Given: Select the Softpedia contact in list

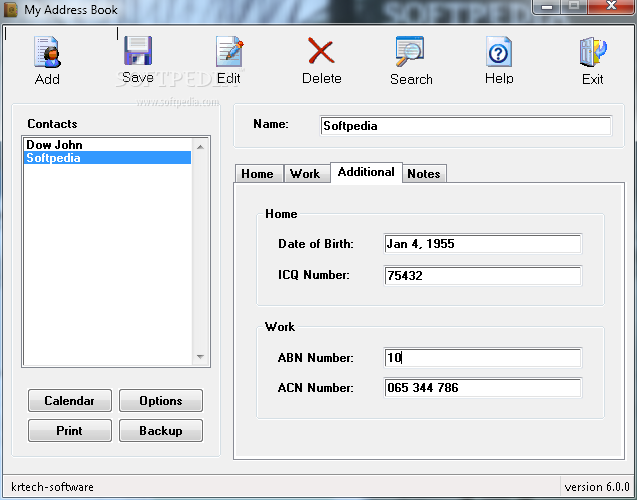Looking at the screenshot, I should tap(107, 158).
